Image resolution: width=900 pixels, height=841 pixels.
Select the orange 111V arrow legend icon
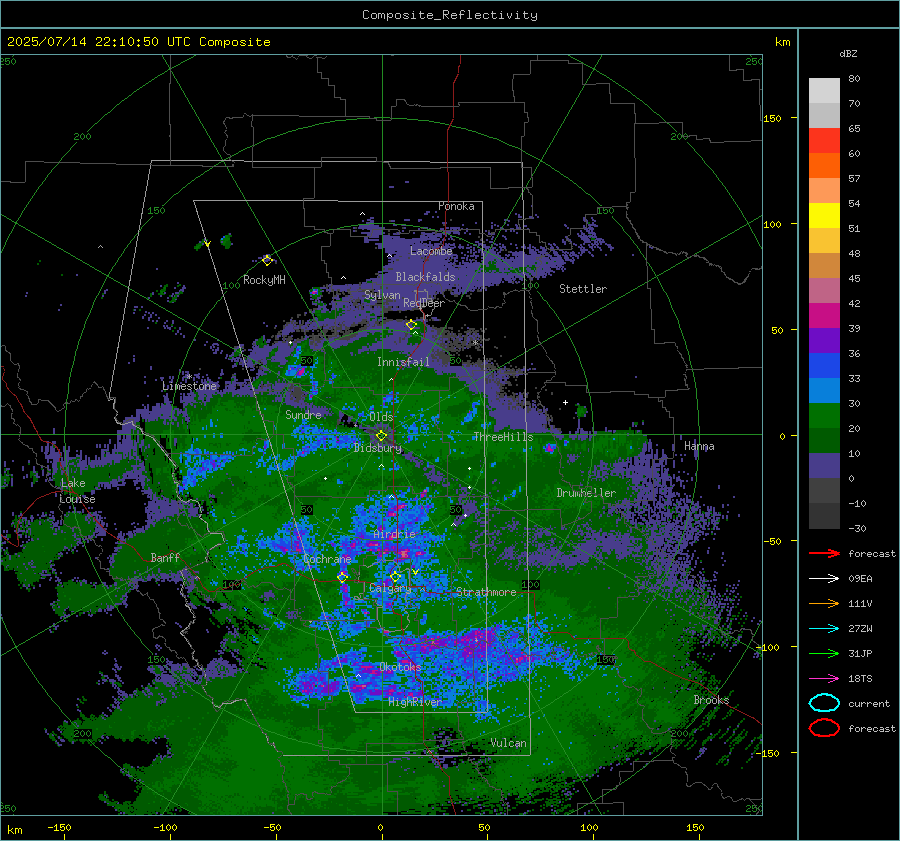point(824,603)
